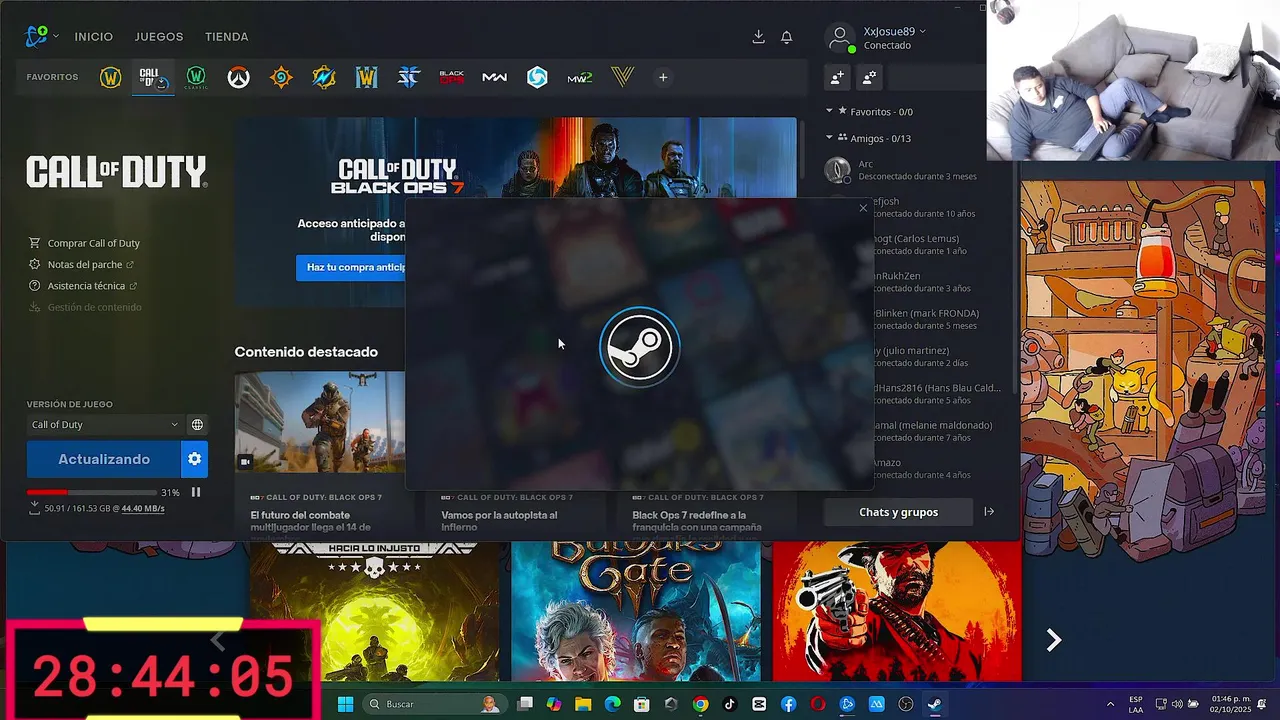
Task: Open Red Dead Redemption tile in Steam
Action: coord(897,611)
